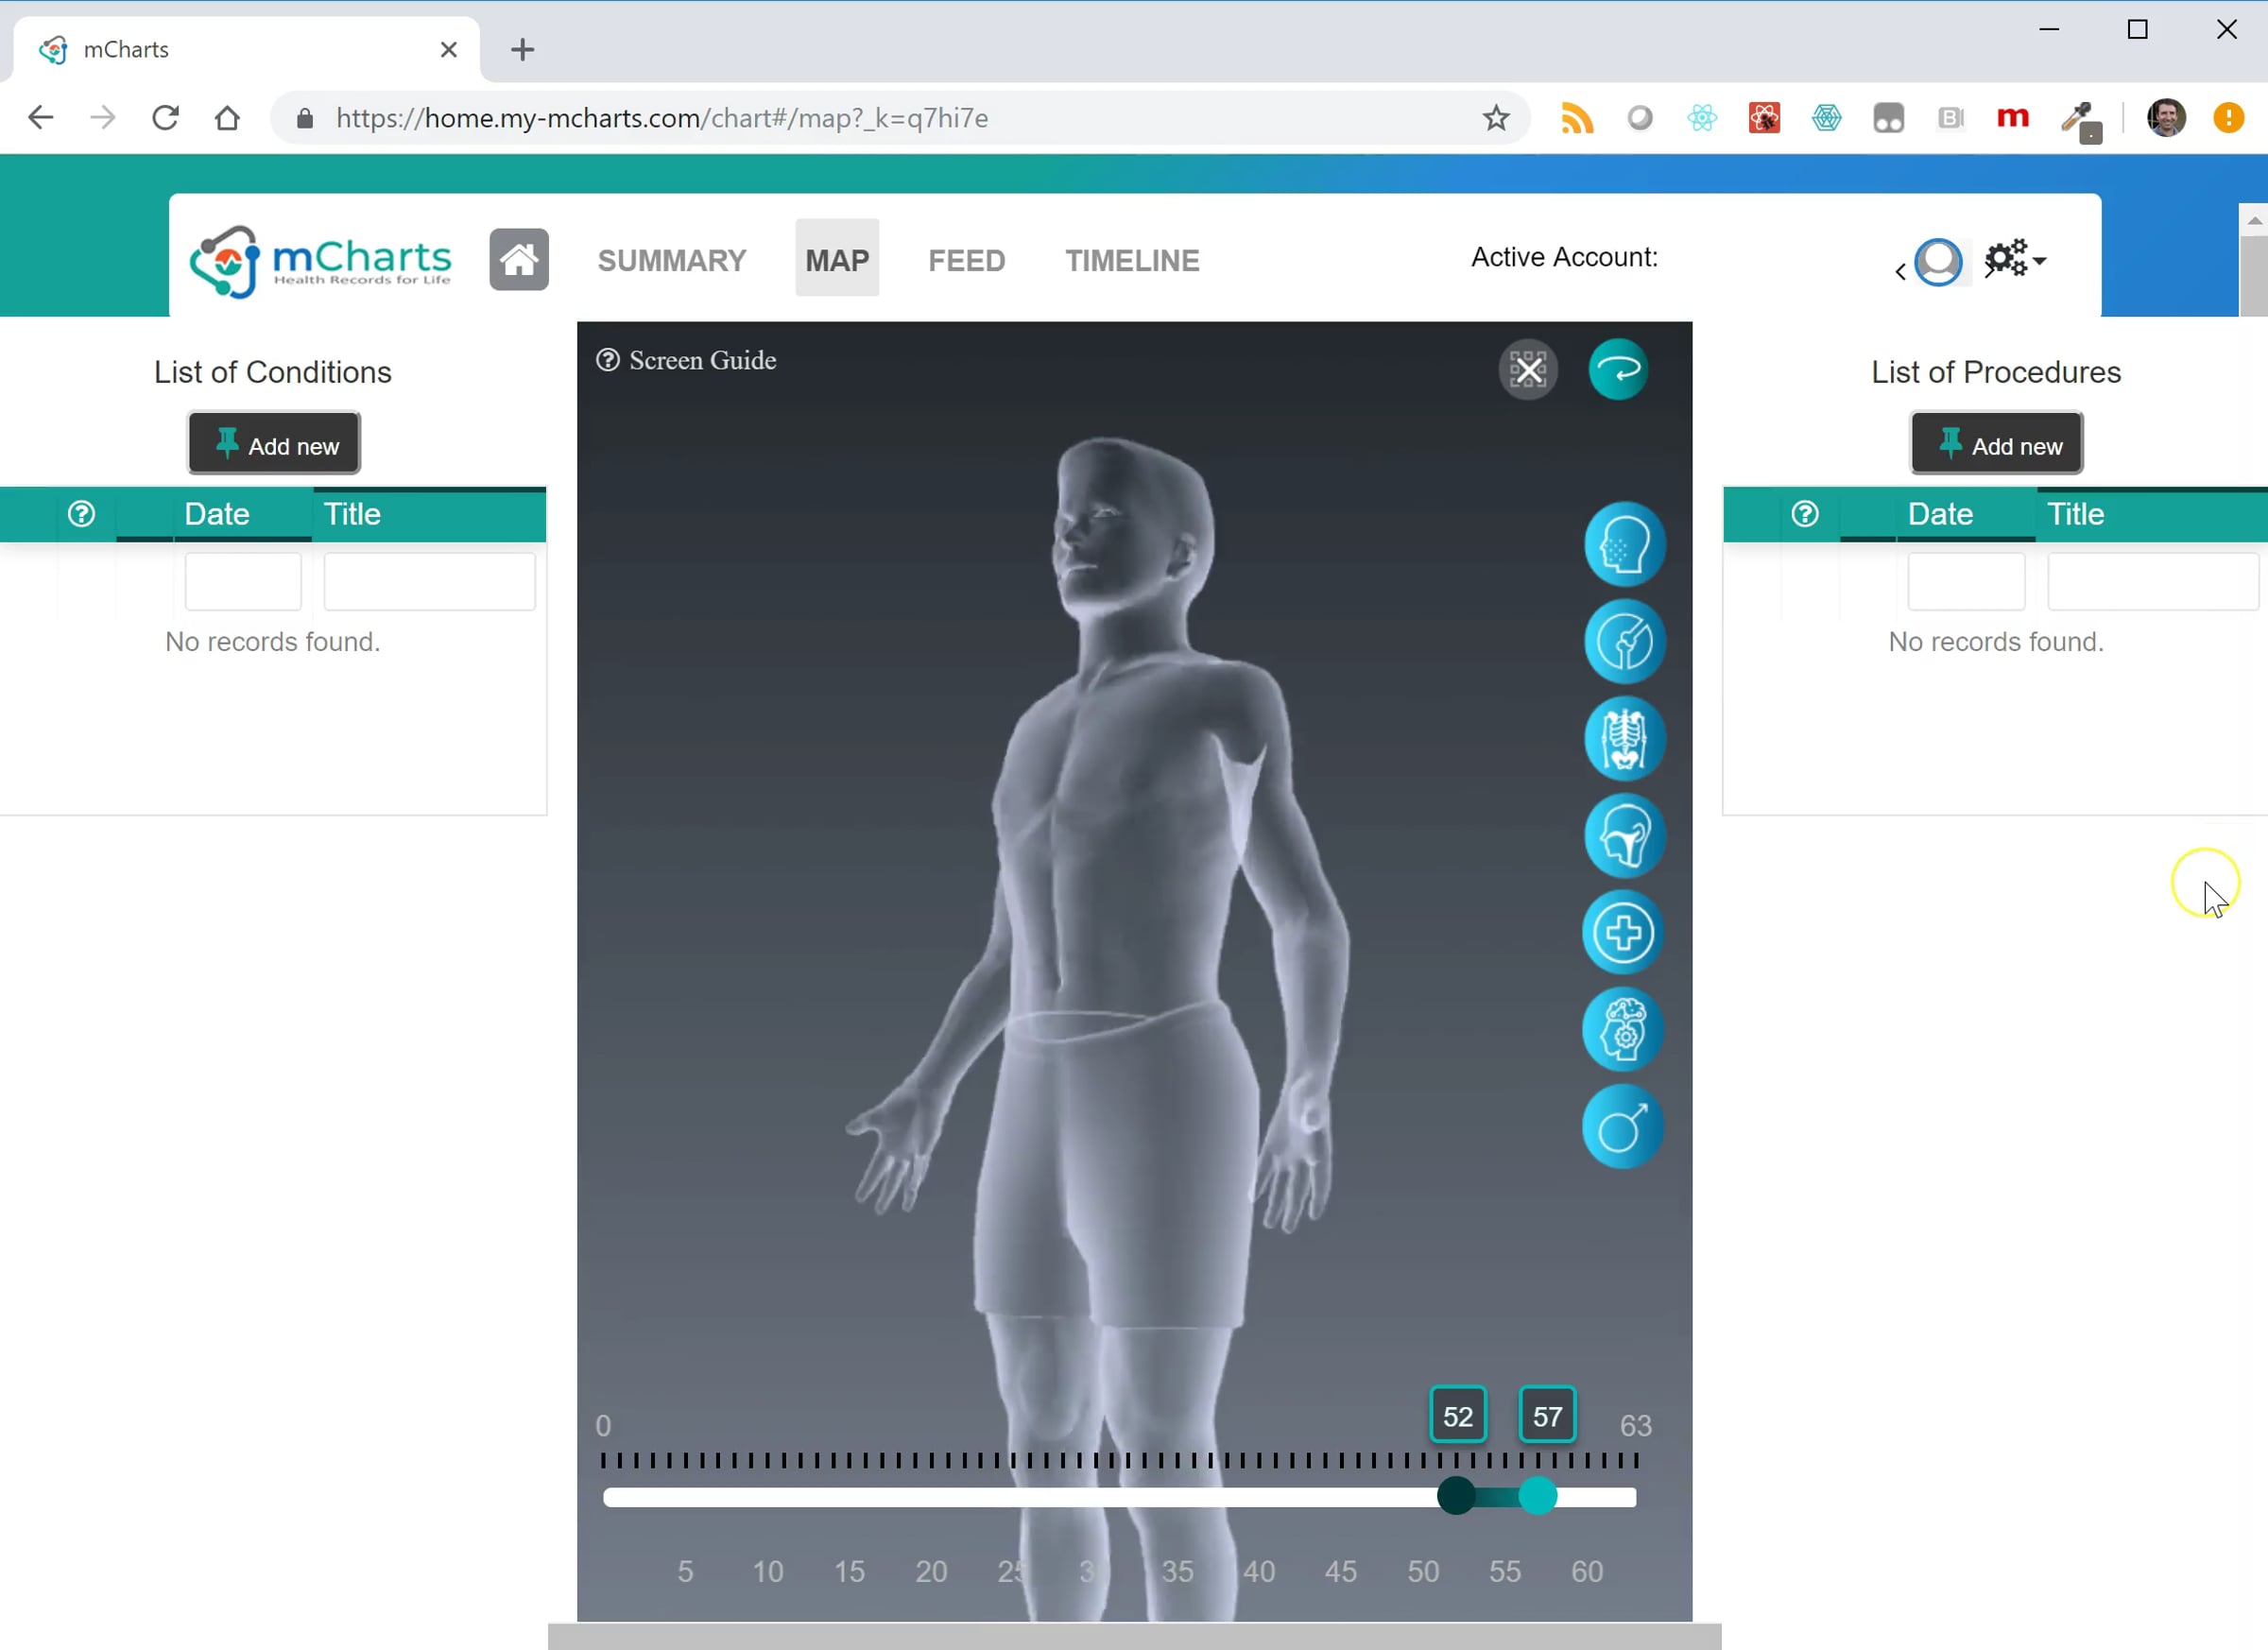
Task: Select the bone joint body-system icon
Action: [1624, 642]
